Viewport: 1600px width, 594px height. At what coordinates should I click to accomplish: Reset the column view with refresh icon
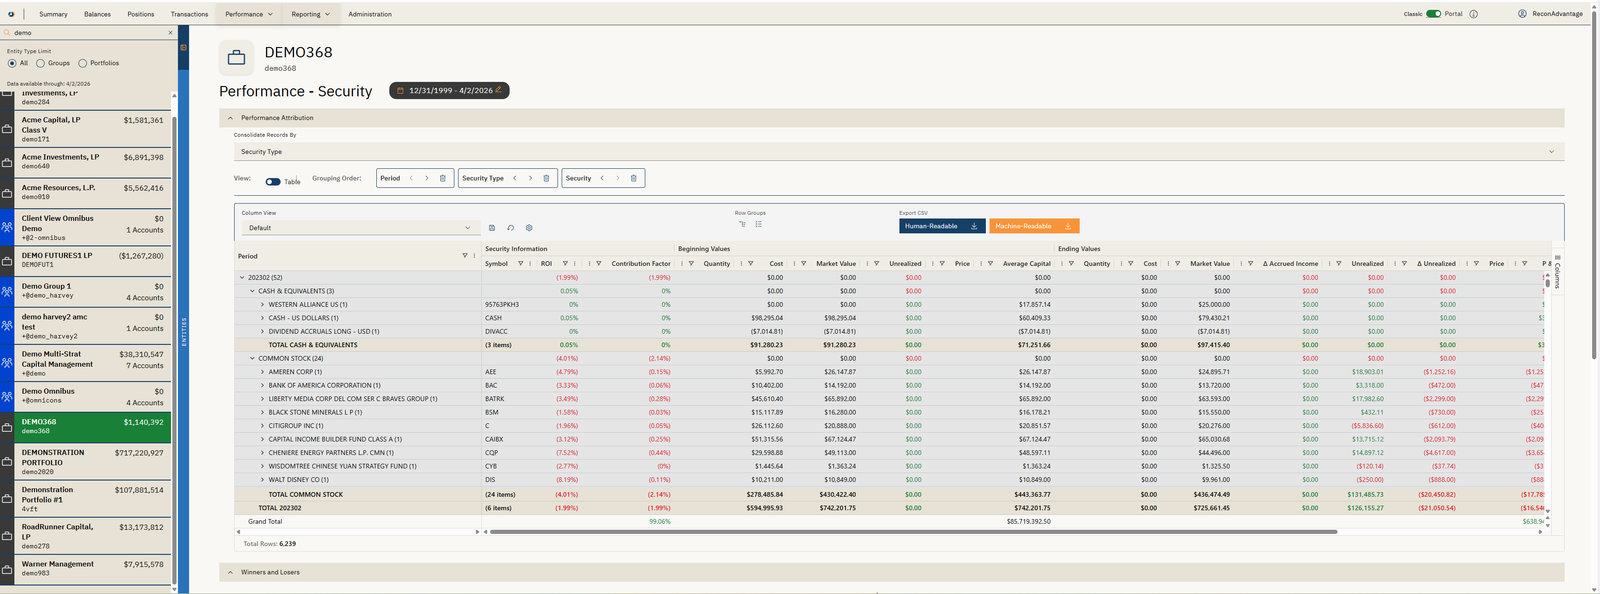[510, 228]
